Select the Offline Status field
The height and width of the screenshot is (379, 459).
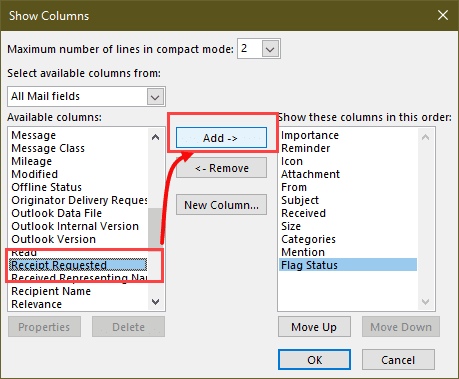tap(79, 187)
